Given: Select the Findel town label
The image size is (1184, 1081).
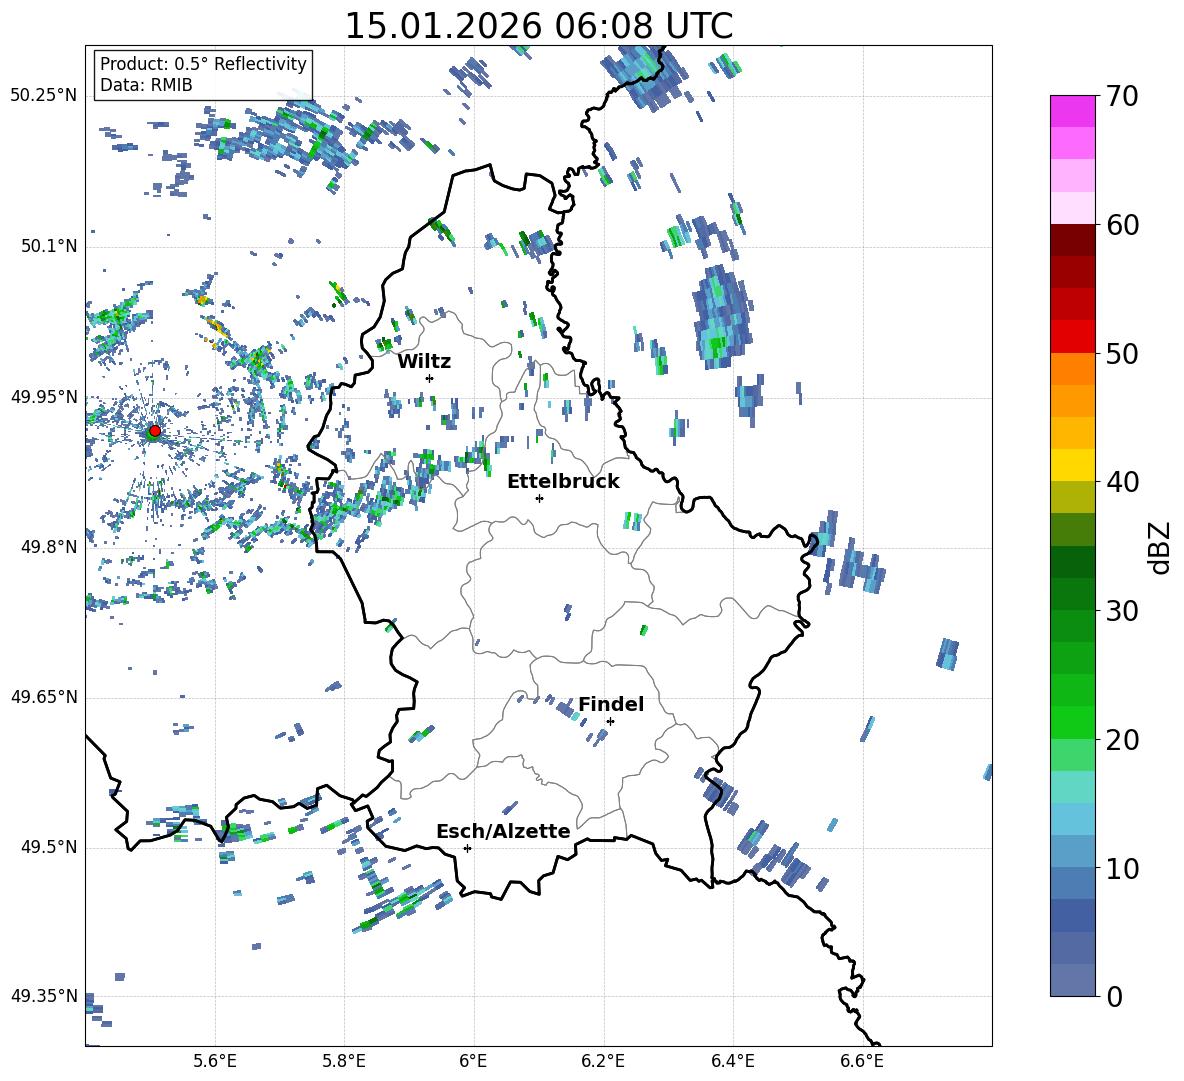Looking at the screenshot, I should [610, 704].
